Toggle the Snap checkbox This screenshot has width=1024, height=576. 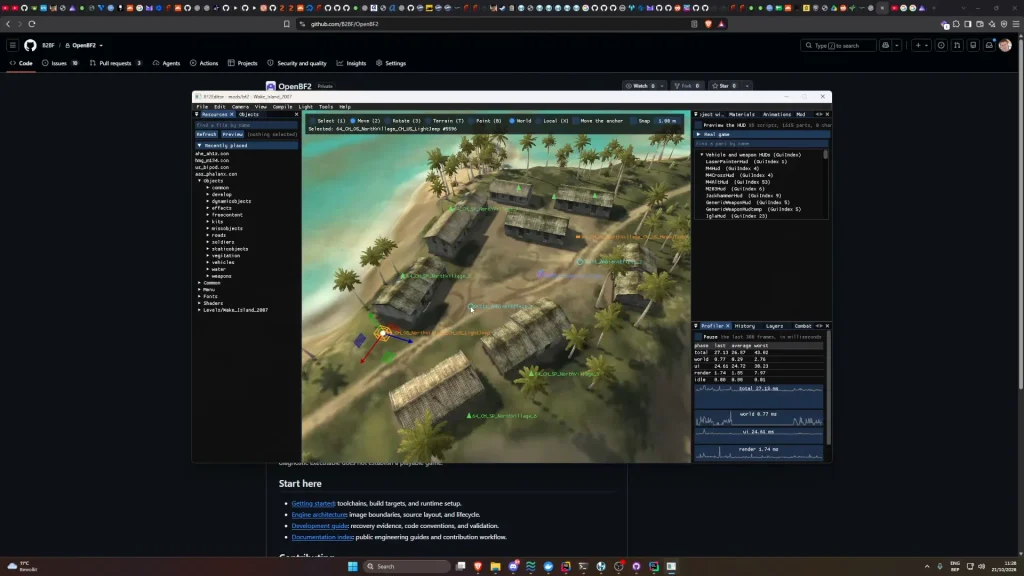point(634,121)
